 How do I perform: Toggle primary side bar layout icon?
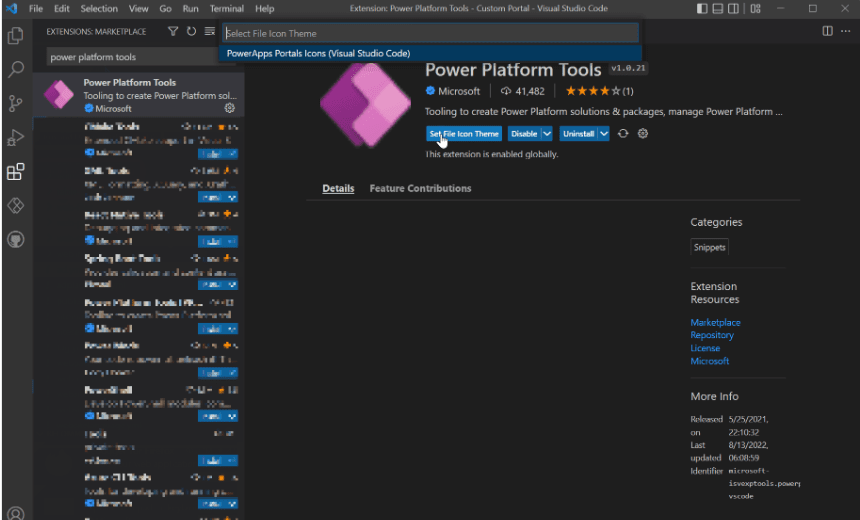702,8
